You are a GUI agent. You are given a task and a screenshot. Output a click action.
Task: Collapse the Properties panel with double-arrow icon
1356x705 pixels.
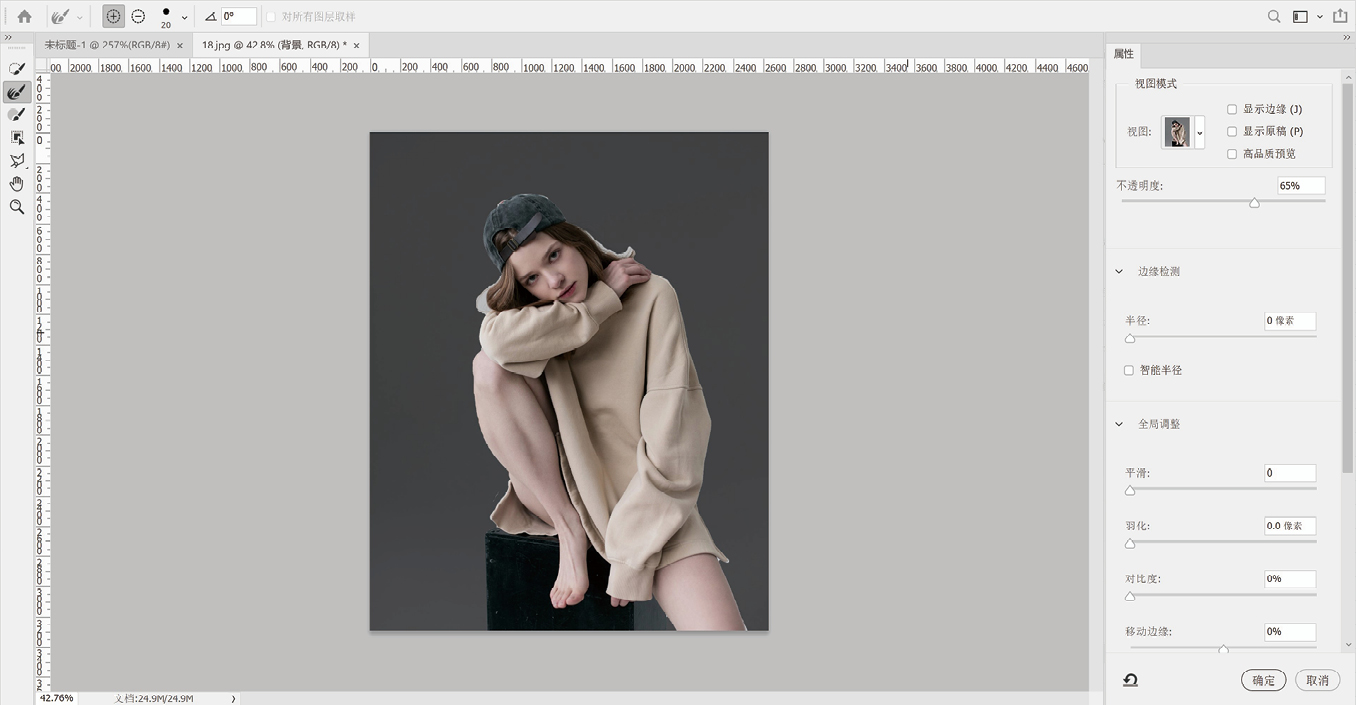coord(1347,38)
